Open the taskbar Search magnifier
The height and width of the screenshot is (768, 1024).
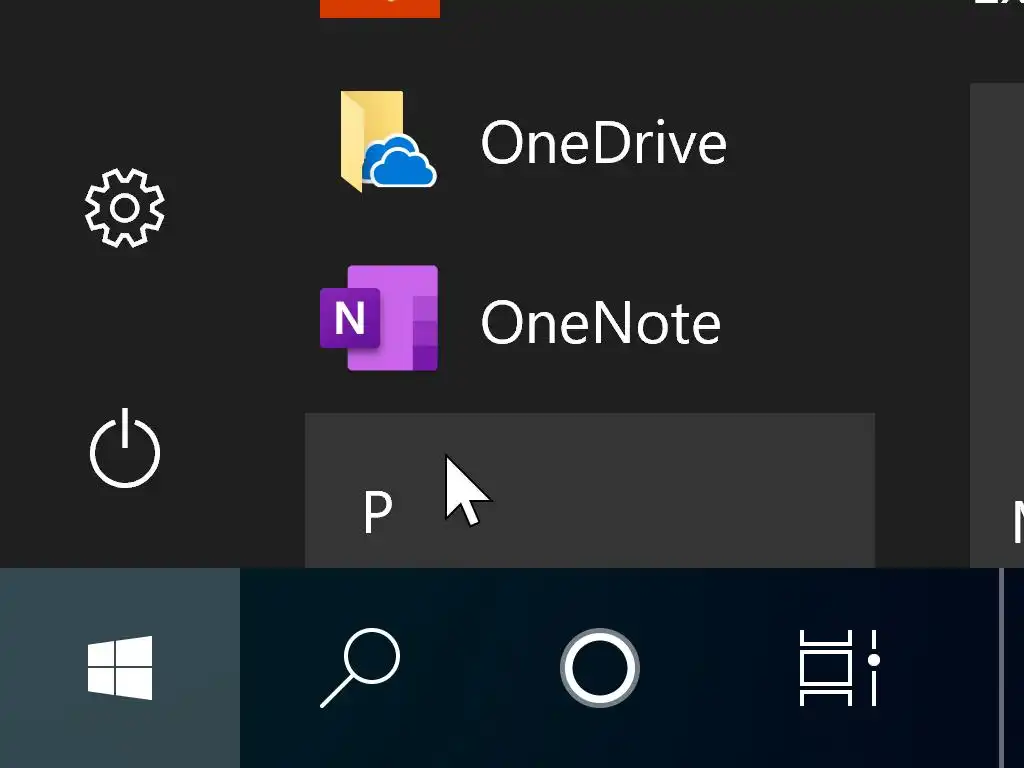[x=360, y=667]
